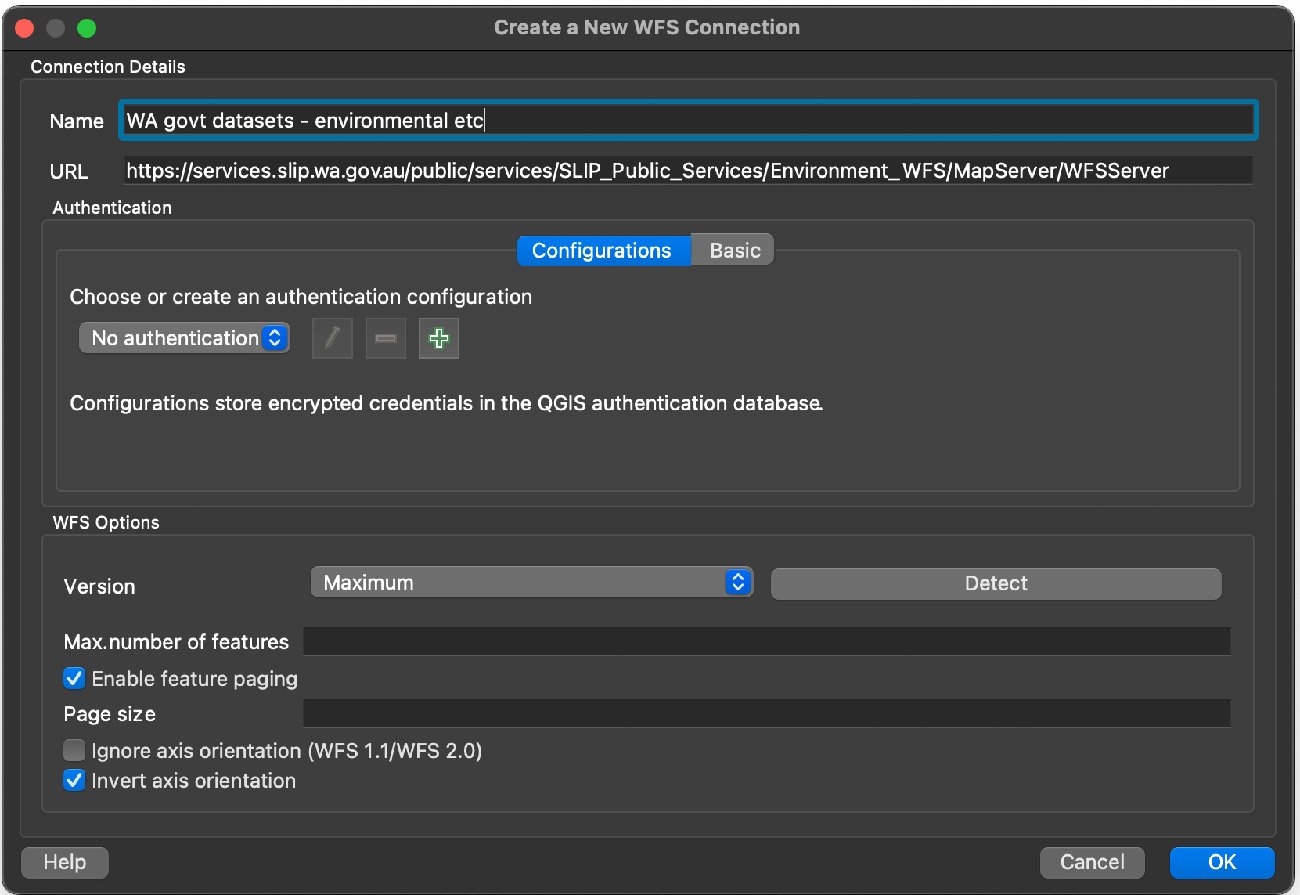Click the 'Choose or create an authentication configuration' text
Screen dimensions: 1300x895
pyautogui.click(x=301, y=297)
